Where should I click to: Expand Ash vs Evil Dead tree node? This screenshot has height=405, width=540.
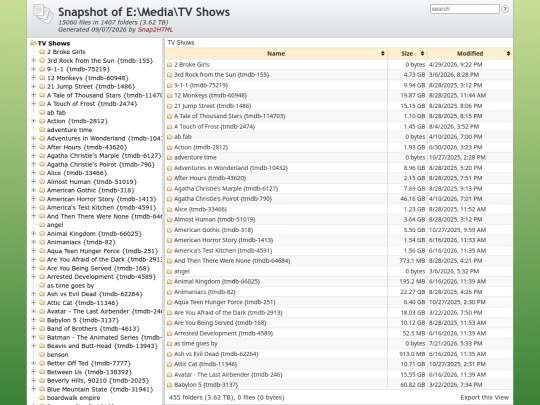coord(34,294)
